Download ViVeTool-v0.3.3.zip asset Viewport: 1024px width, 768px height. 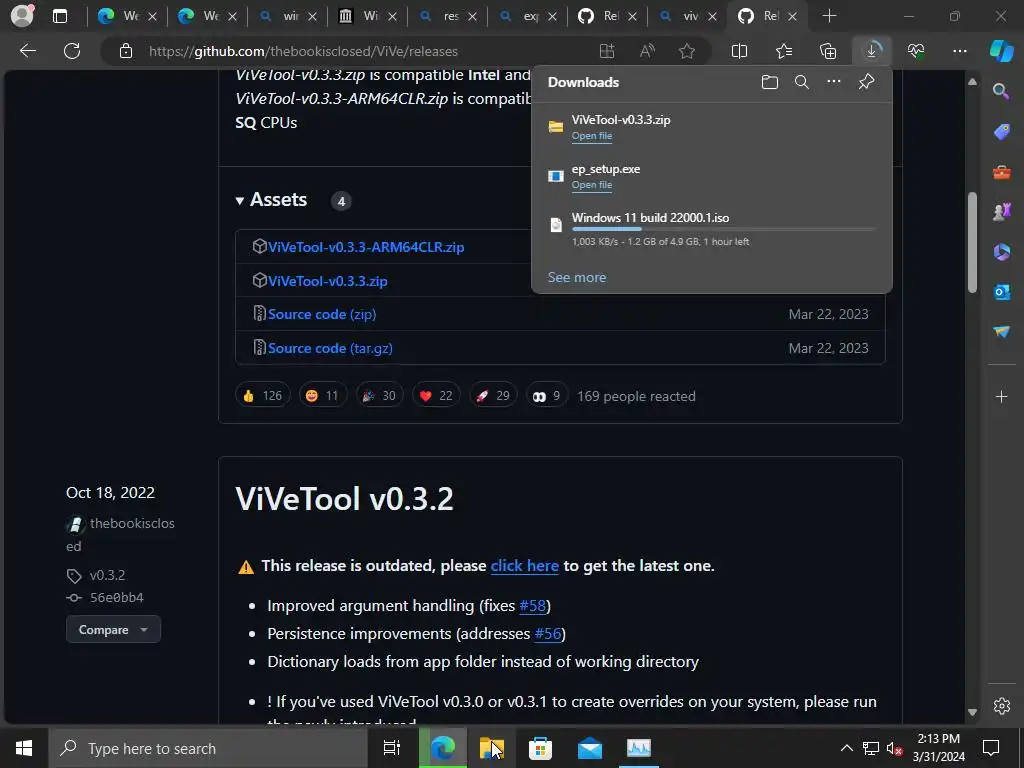pyautogui.click(x=327, y=281)
